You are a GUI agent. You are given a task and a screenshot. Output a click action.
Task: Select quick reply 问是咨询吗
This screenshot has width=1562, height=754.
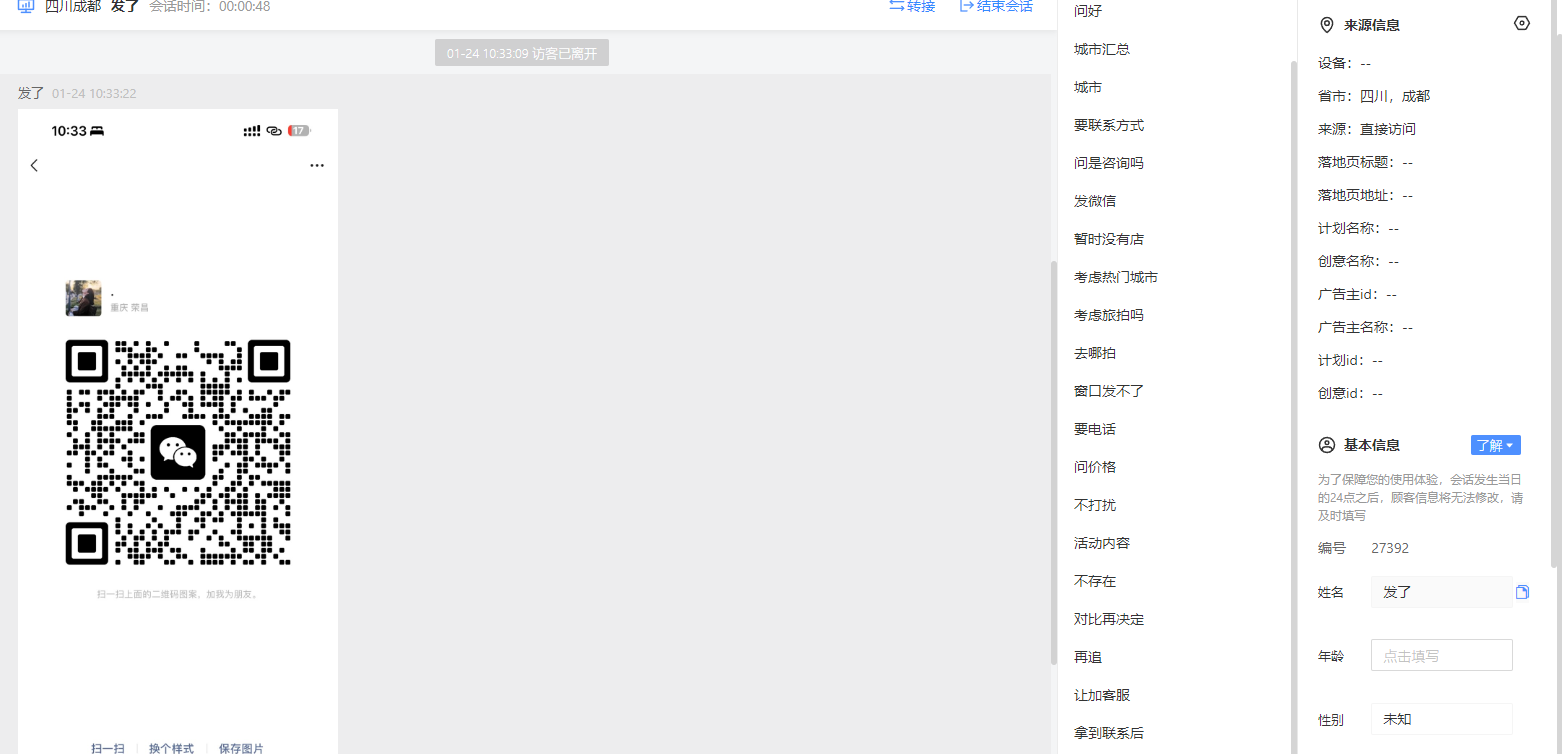[1109, 163]
